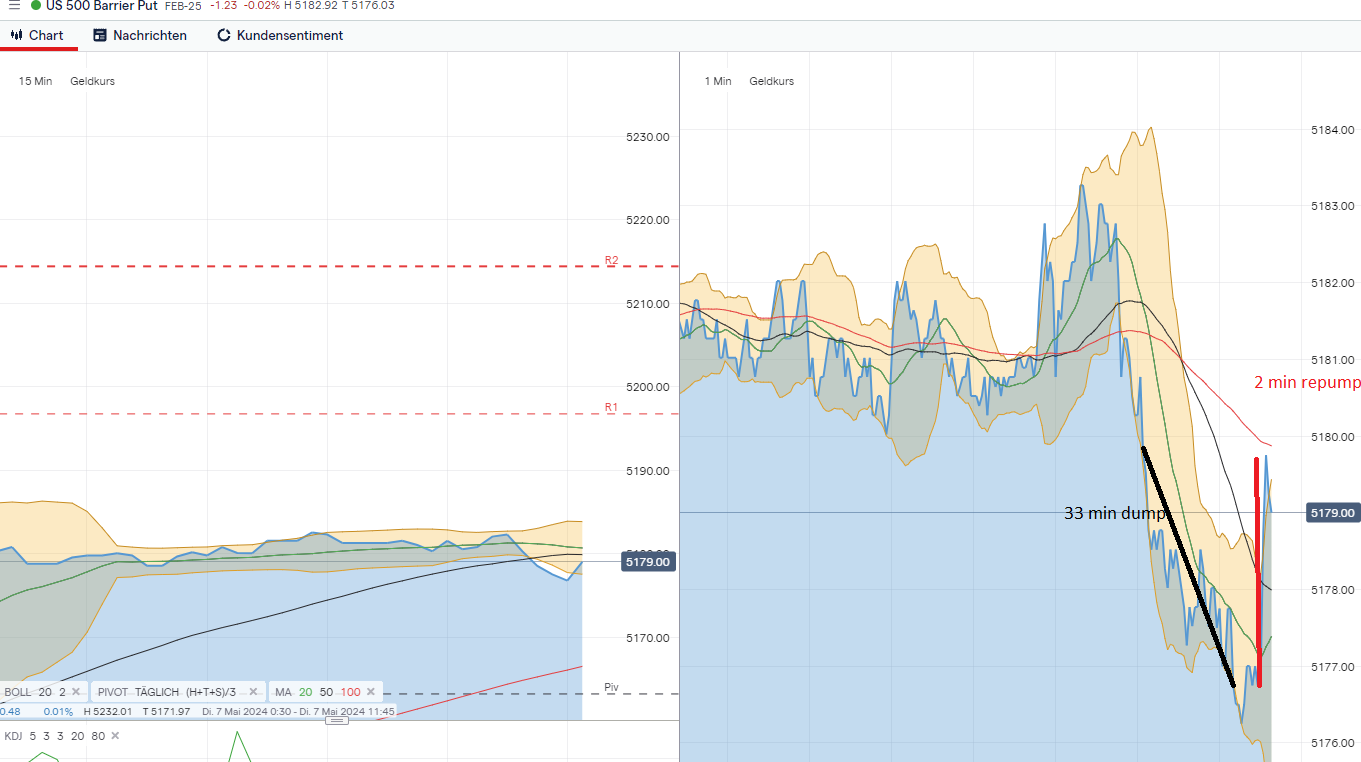Screen dimensions: 1361x762
Task: Remove the PIVOT TÄGLICH indicator
Action: point(256,692)
